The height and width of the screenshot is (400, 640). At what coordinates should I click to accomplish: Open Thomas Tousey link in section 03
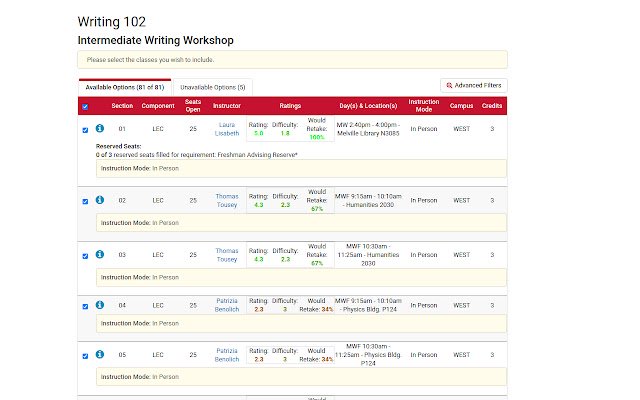pyautogui.click(x=227, y=255)
